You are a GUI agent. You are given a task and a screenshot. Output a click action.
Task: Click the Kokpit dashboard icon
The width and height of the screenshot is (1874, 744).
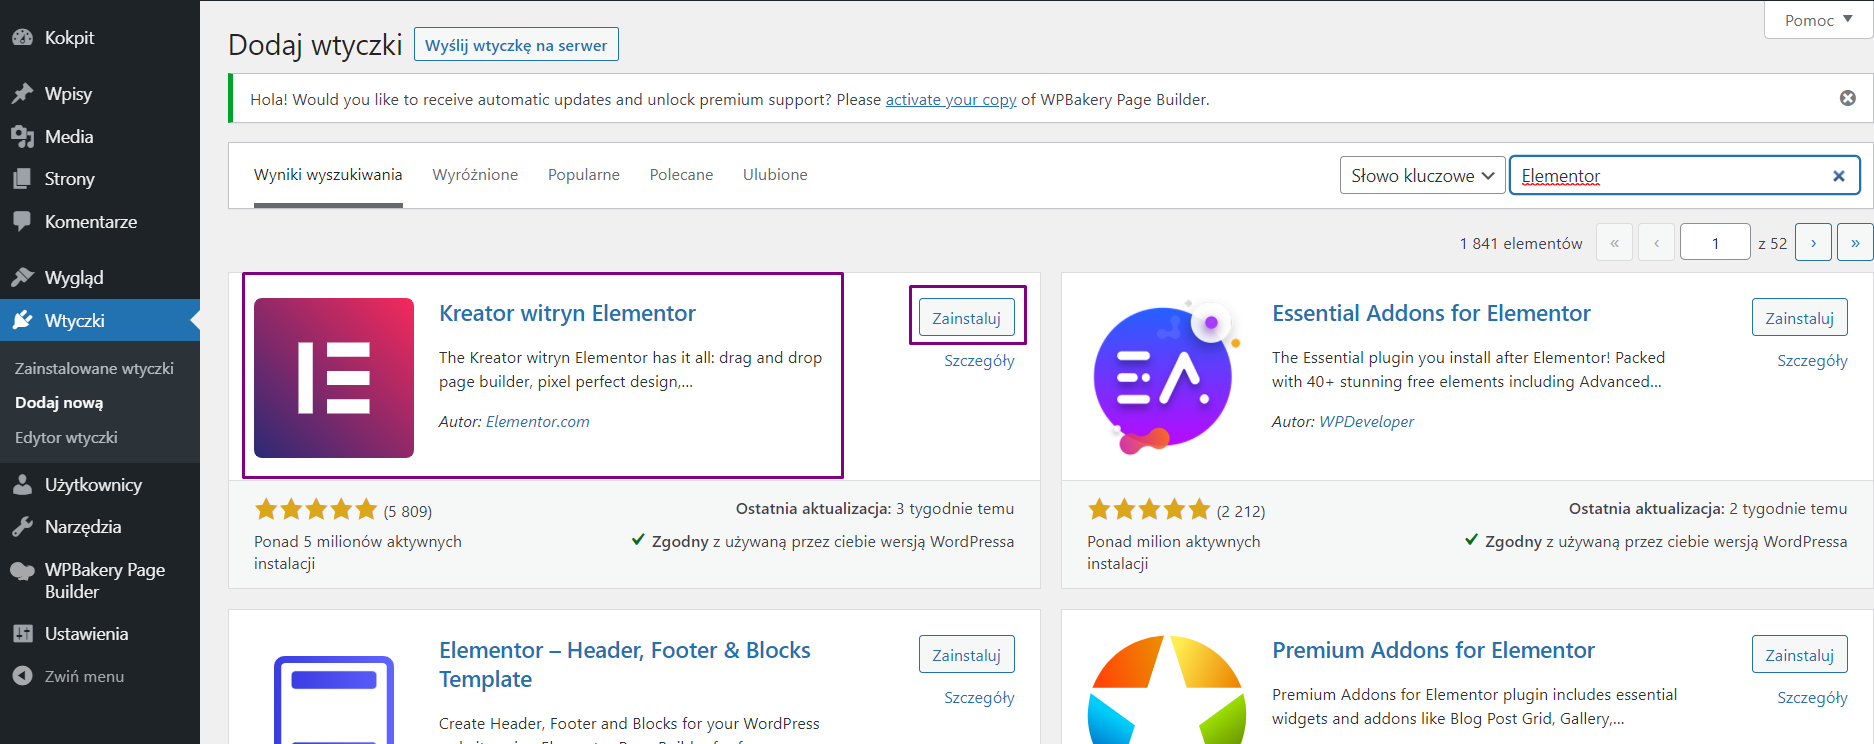click(x=22, y=38)
